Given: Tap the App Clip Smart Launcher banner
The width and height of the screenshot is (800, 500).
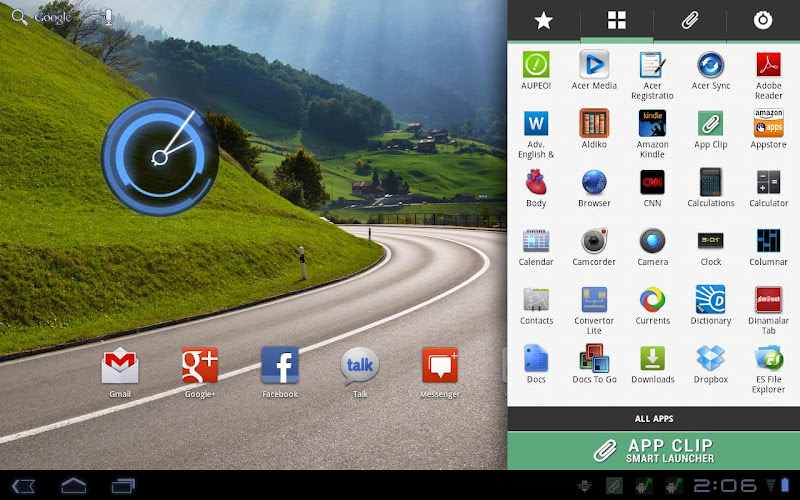Looking at the screenshot, I should (654, 451).
